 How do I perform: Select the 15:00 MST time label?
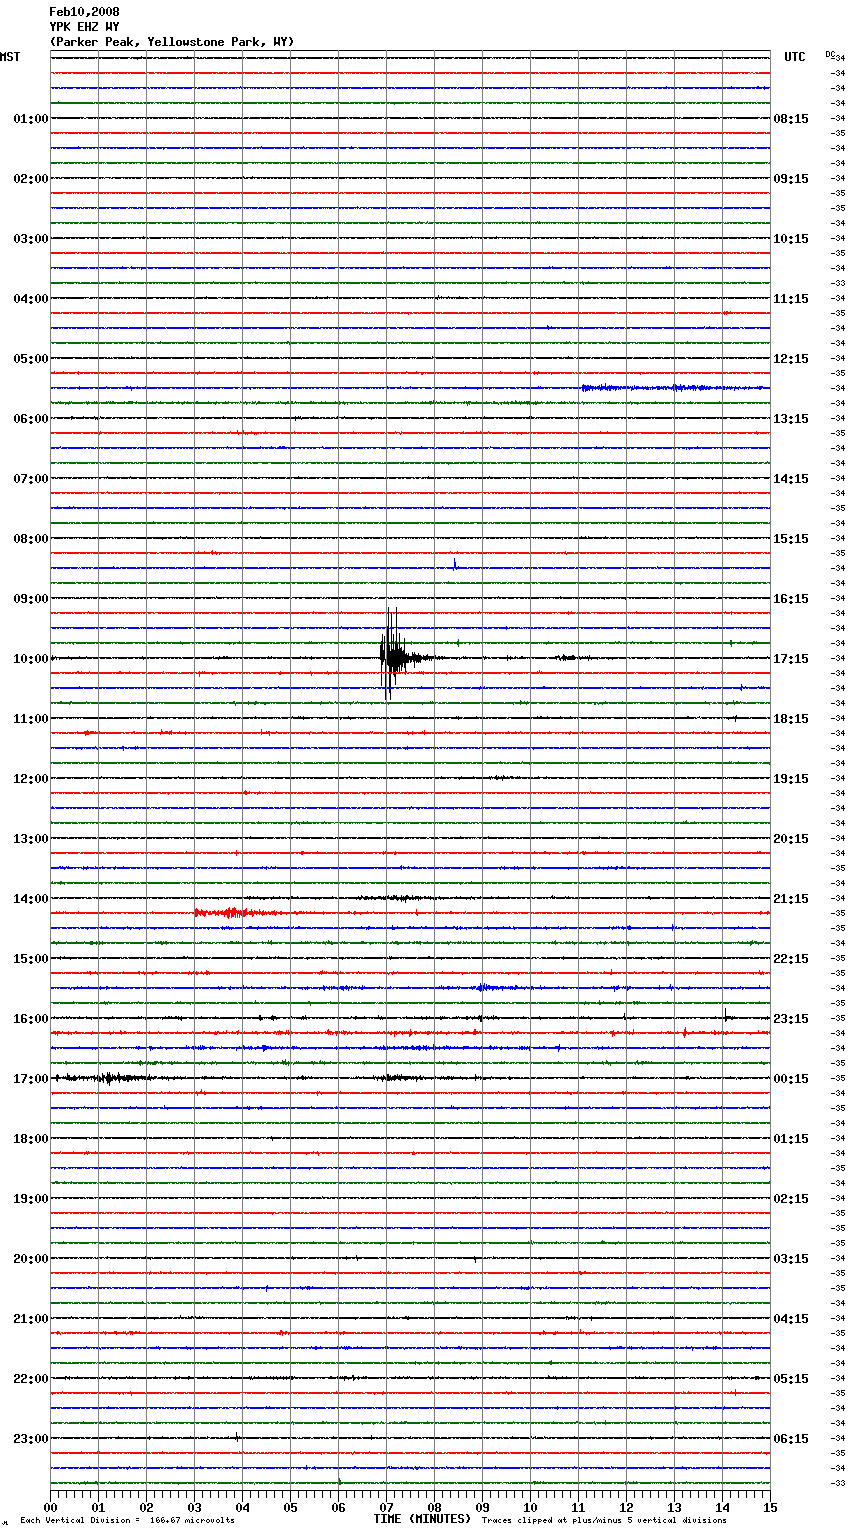coord(31,958)
